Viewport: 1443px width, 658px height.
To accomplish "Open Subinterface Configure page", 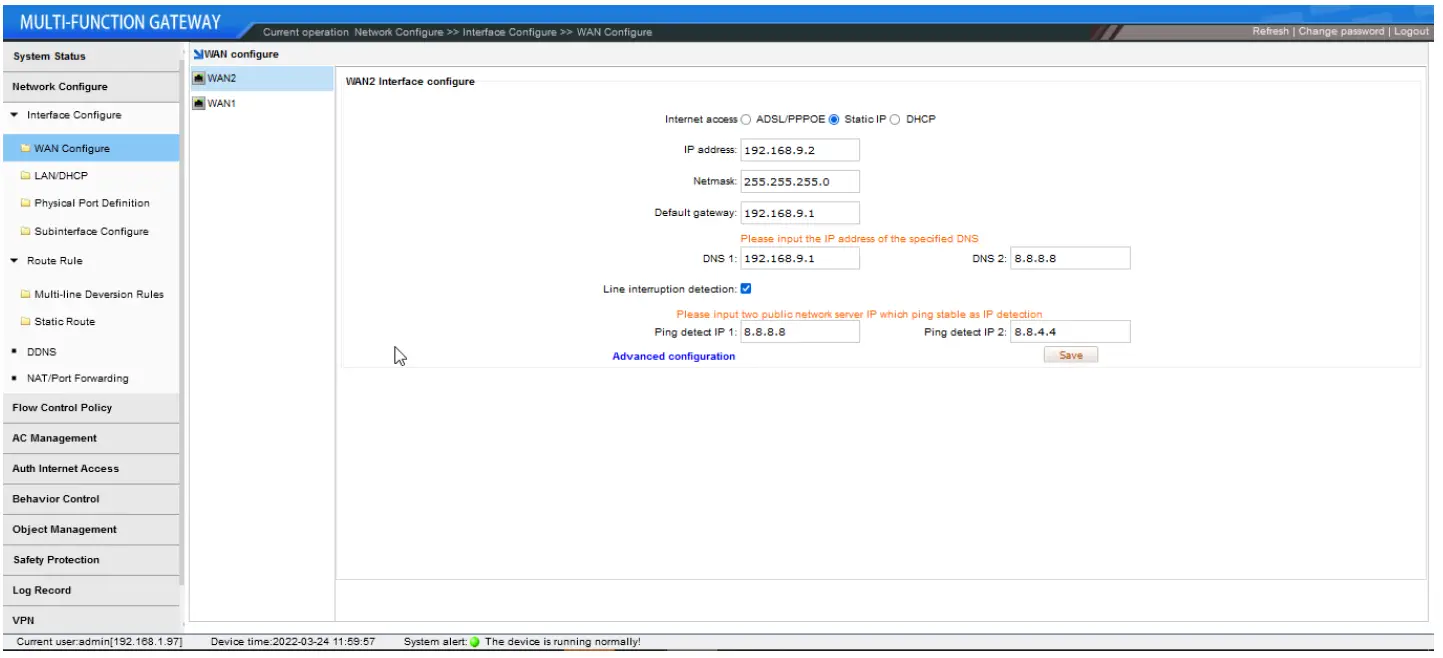I will pos(91,231).
